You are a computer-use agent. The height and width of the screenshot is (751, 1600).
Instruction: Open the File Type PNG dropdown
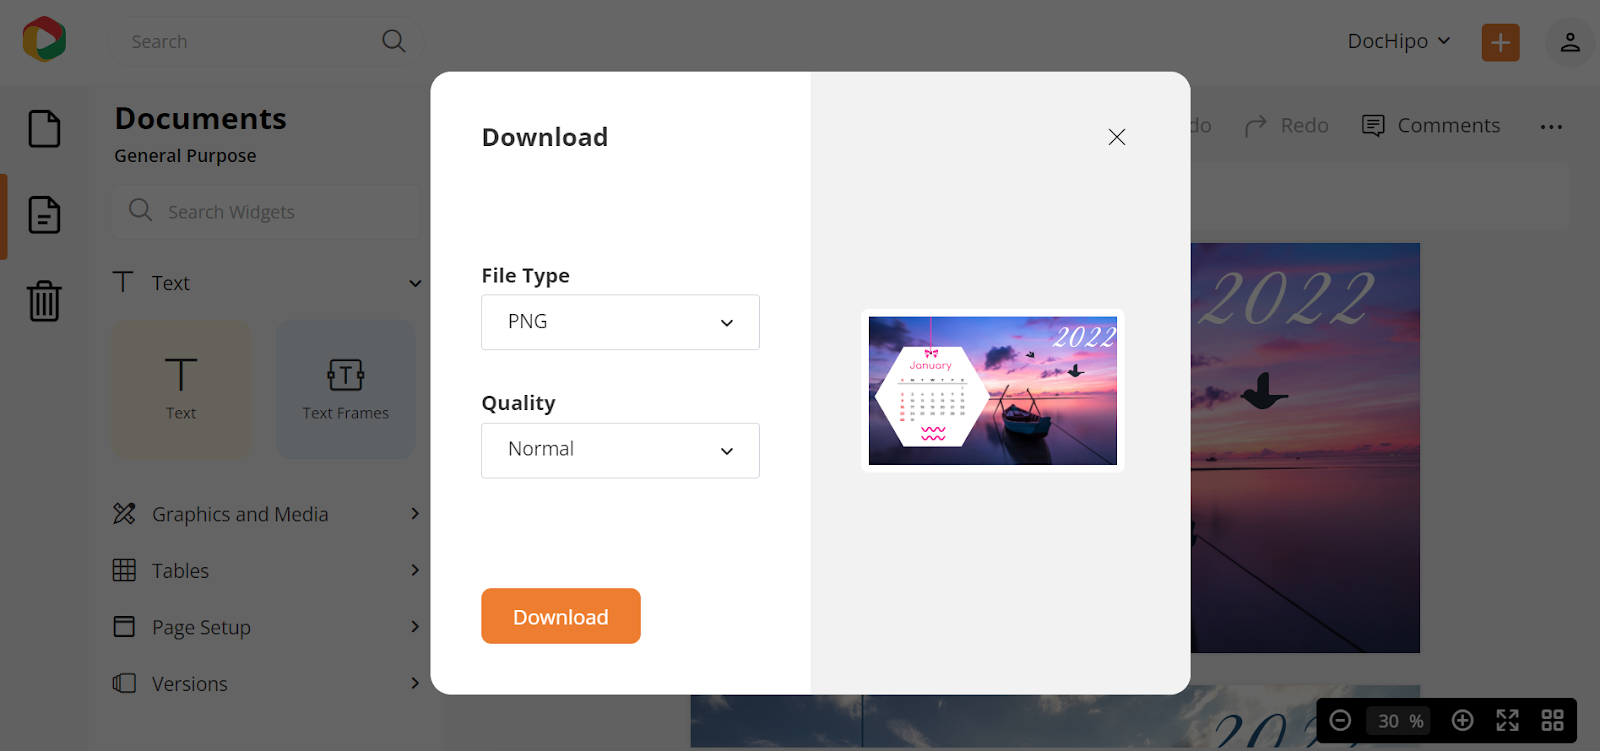(x=620, y=322)
